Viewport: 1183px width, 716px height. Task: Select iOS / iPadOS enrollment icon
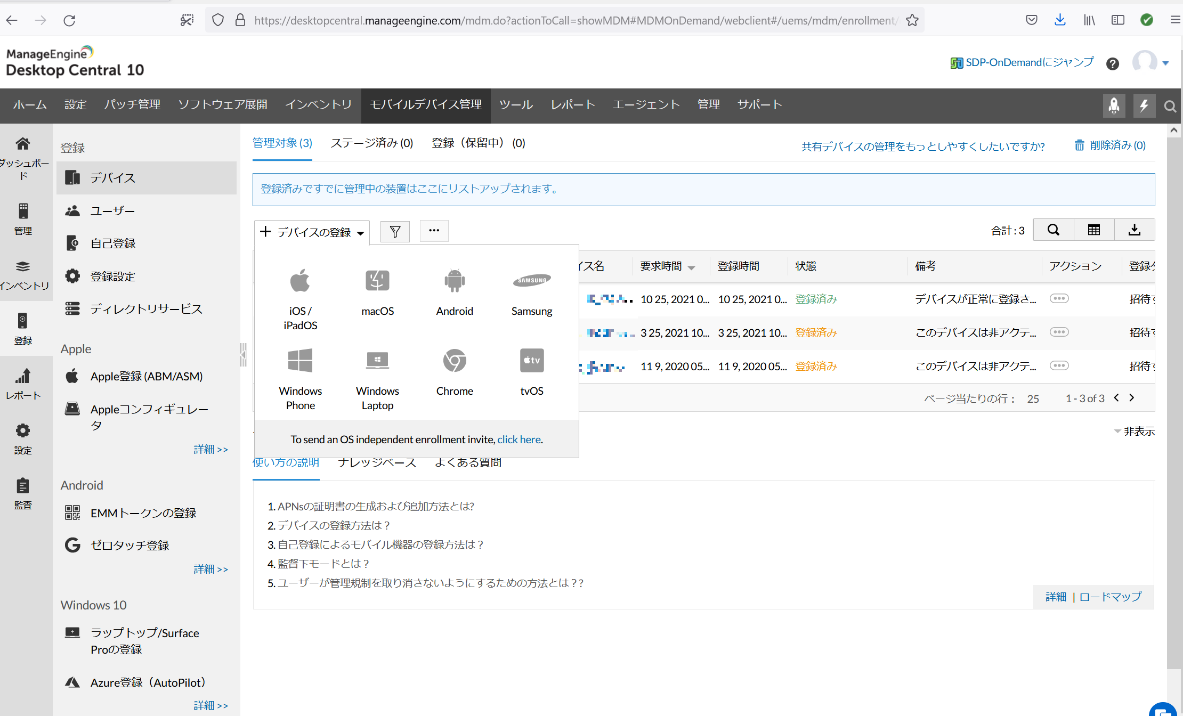300,281
